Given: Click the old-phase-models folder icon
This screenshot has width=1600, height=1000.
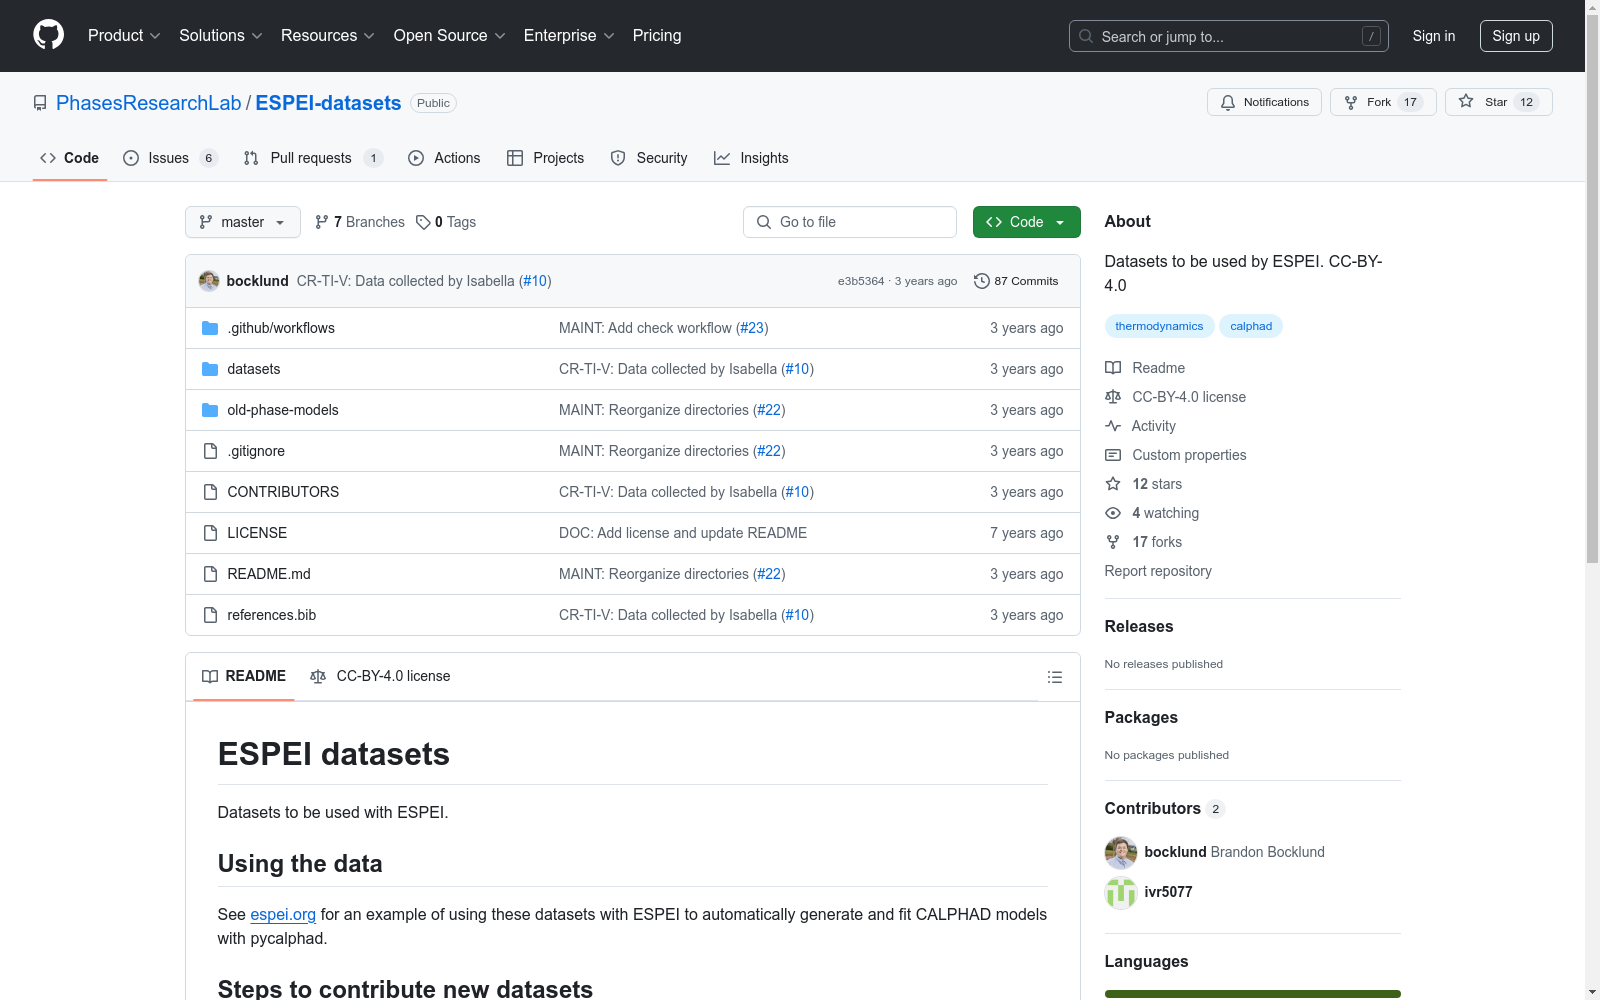Looking at the screenshot, I should (x=210, y=410).
